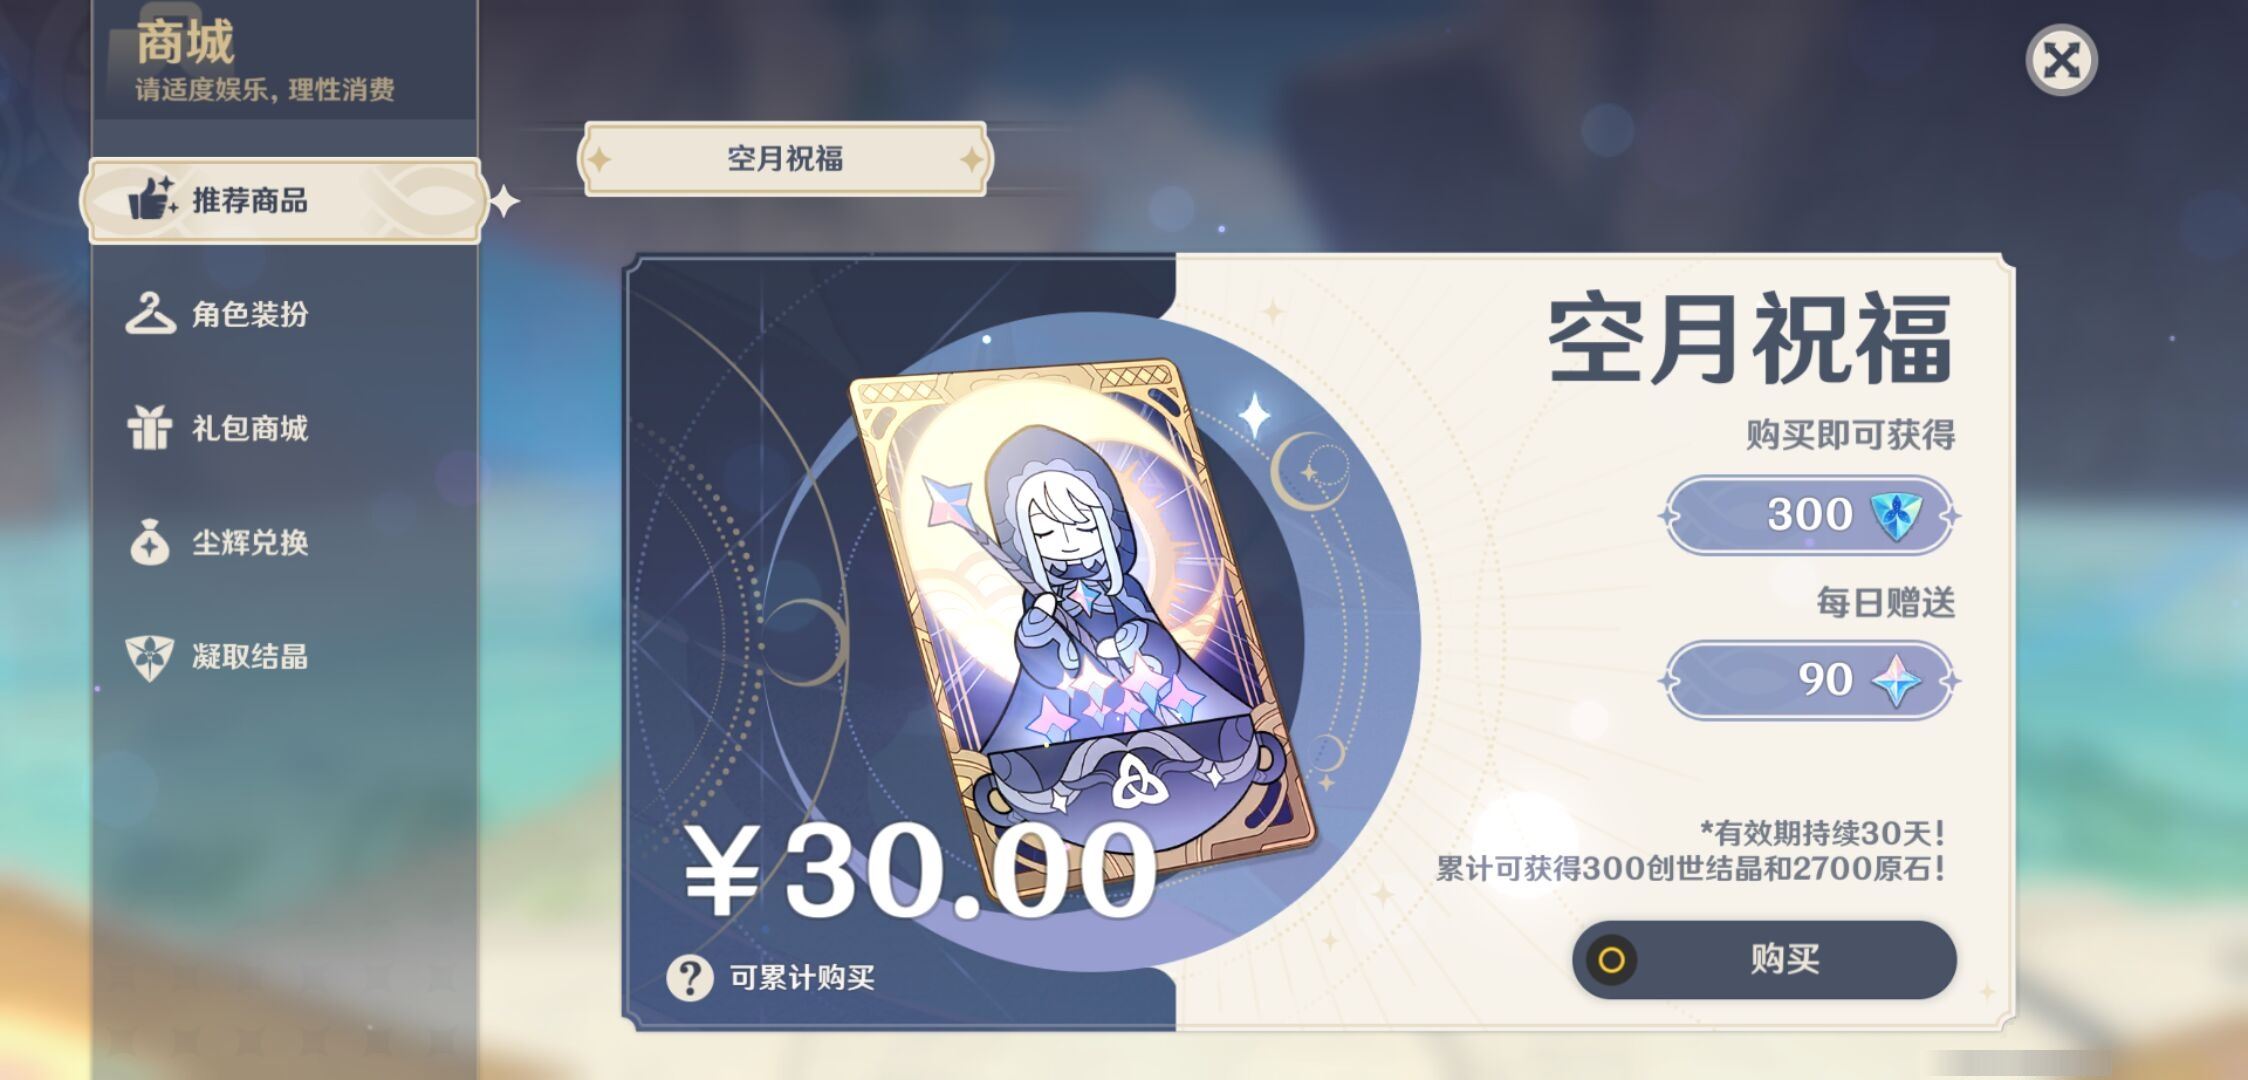Viewport: 2248px width, 1080px height.
Task: Select the 空月祝福 top tab
Action: [785, 159]
